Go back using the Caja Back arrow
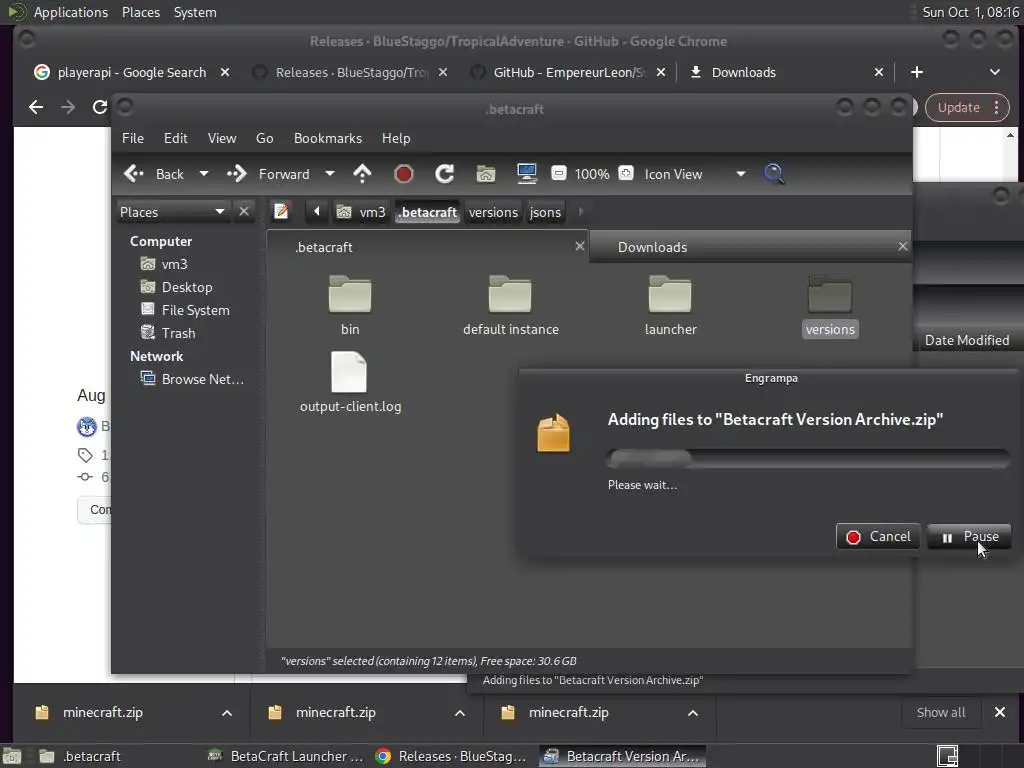1024x768 pixels. pos(153,174)
